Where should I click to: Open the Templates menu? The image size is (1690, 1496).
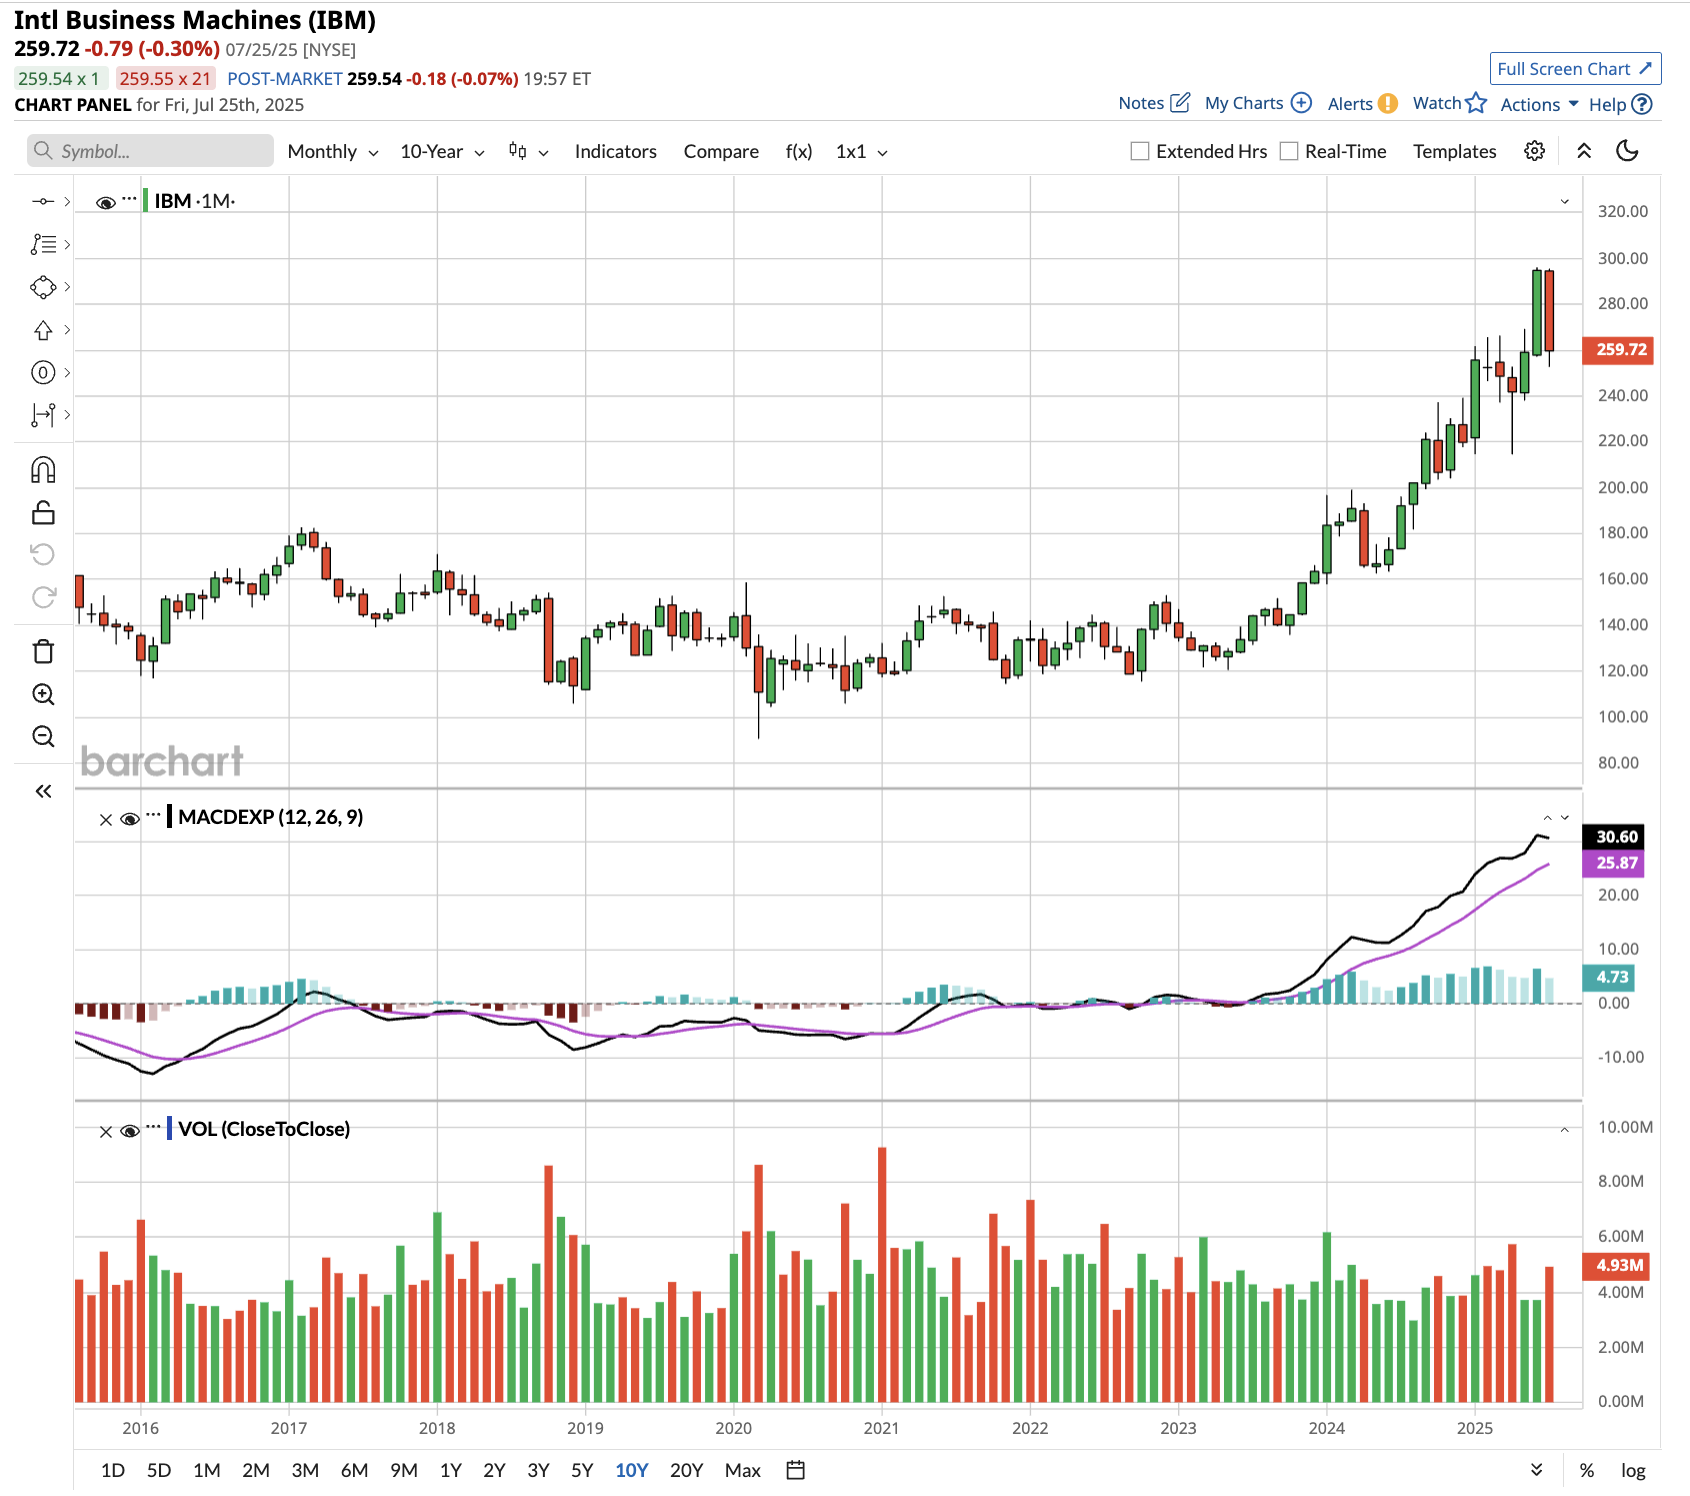[x=1454, y=151]
